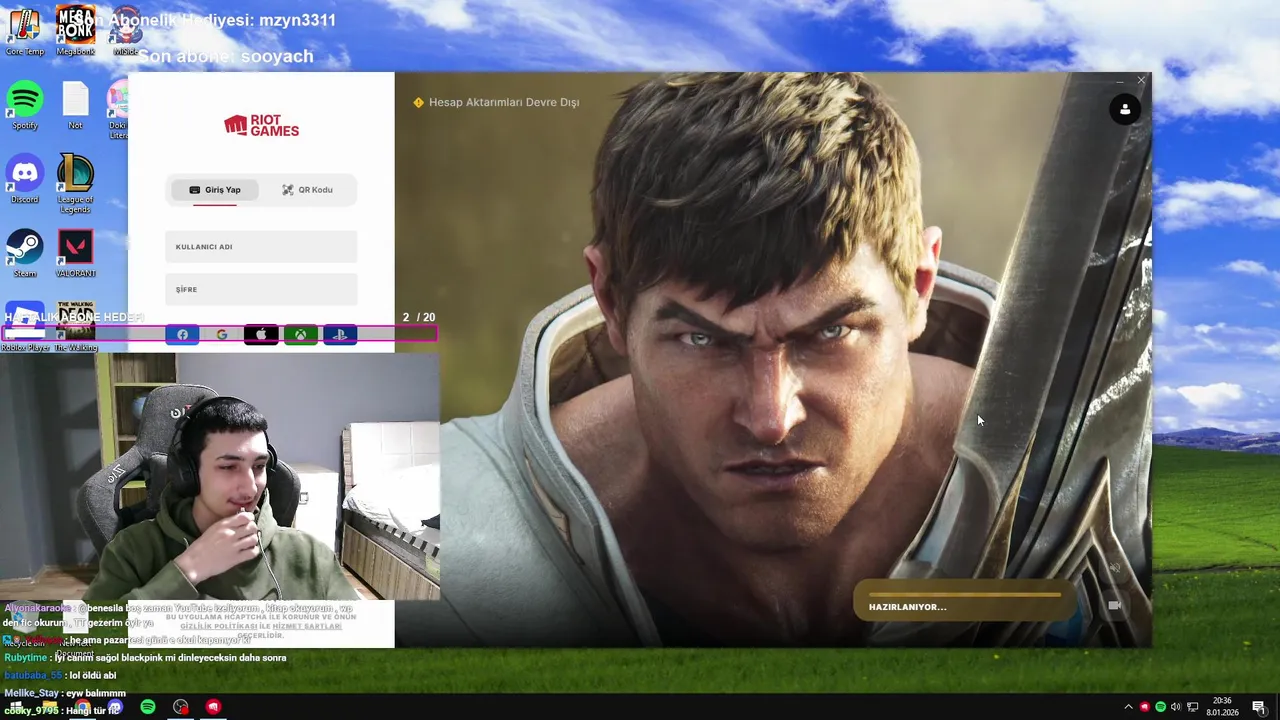Open the account profile icon in Riot client
Viewport: 1280px width, 720px height.
point(1125,110)
